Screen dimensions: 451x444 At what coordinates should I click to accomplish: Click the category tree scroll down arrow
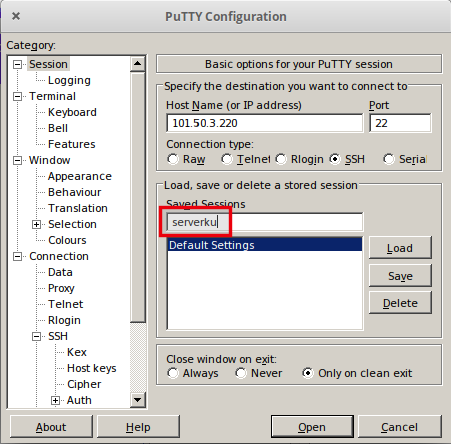[138, 399]
